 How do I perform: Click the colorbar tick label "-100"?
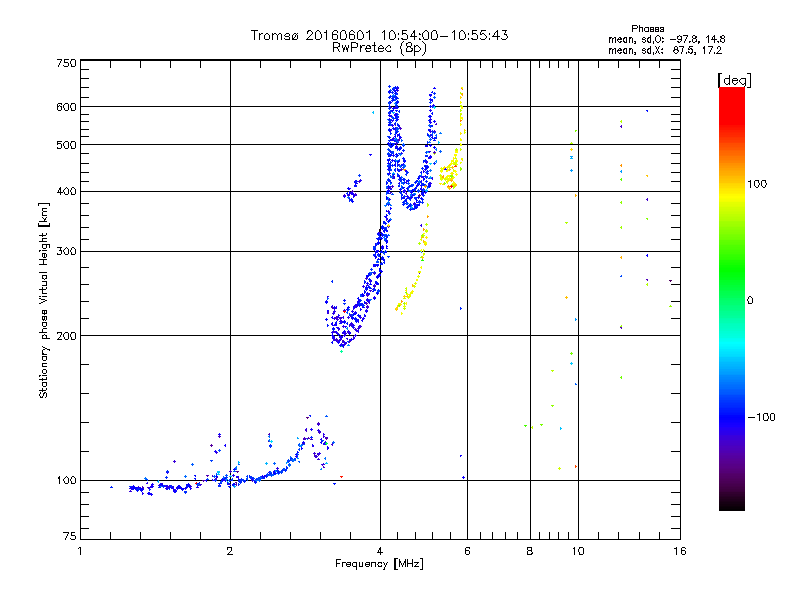pyautogui.click(x=761, y=417)
